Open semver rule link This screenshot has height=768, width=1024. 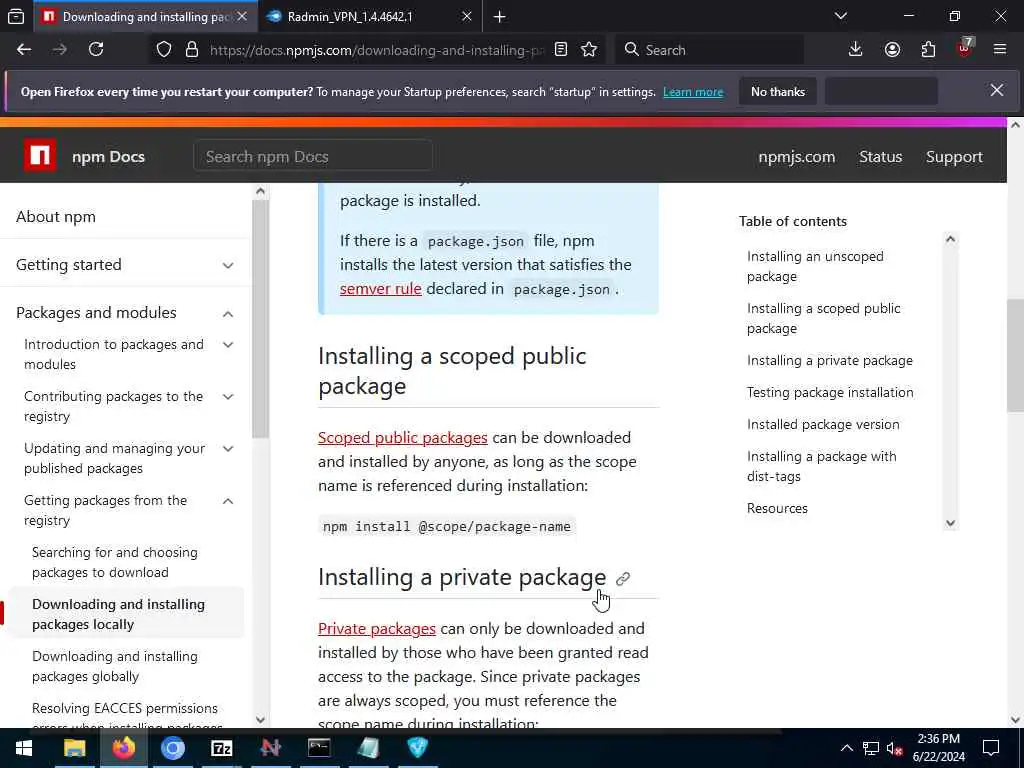[380, 289]
